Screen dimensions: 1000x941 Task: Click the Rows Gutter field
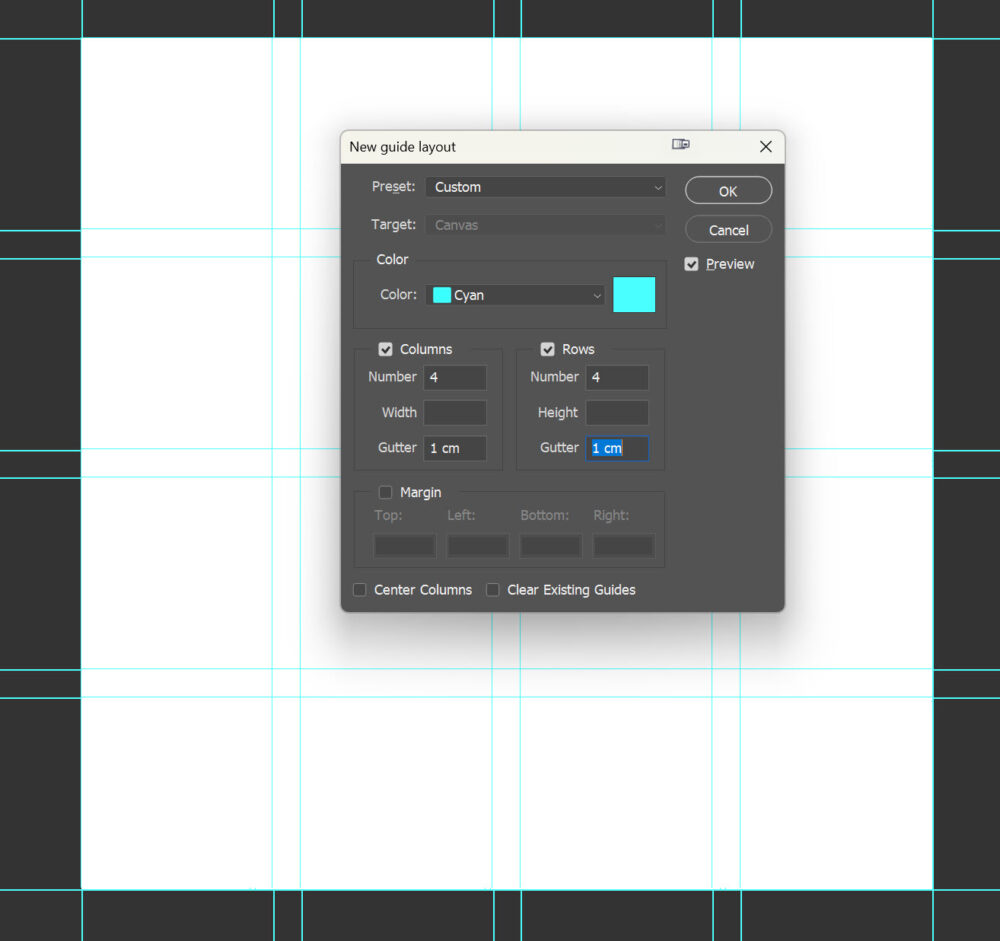617,448
